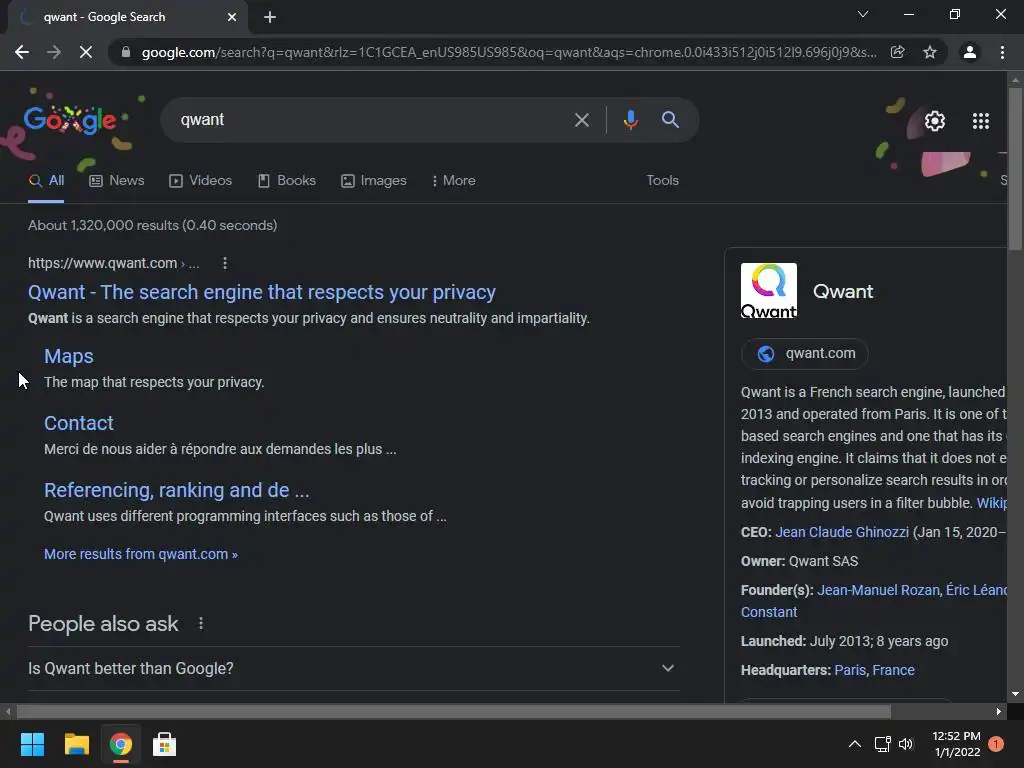The height and width of the screenshot is (768, 1024).
Task: Open Paris headquarters link
Action: pos(850,670)
